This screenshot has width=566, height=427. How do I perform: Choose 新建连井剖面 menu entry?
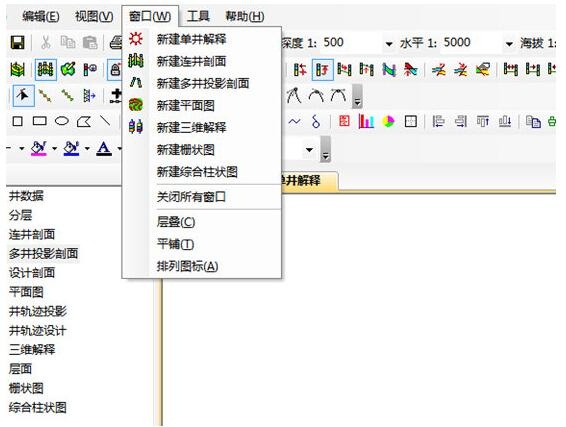[x=202, y=61]
